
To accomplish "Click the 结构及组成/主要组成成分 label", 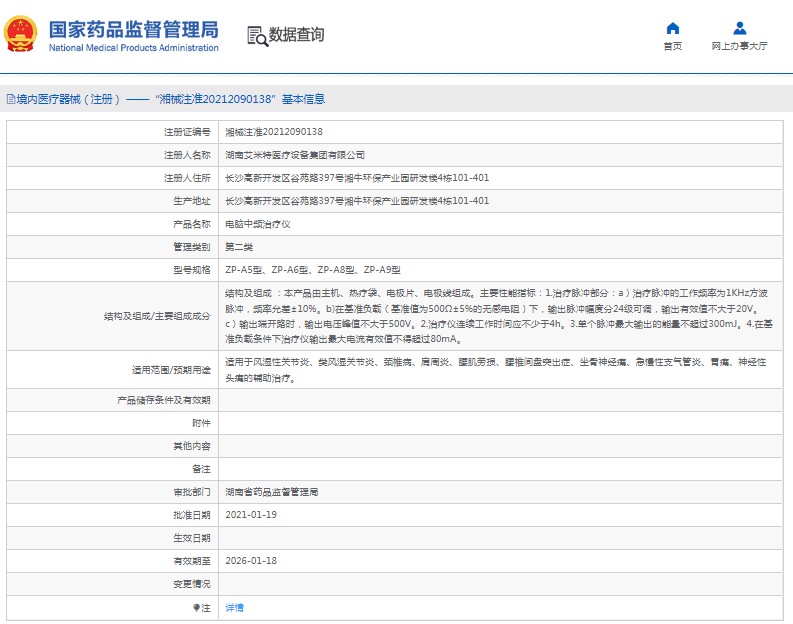I will (157, 316).
